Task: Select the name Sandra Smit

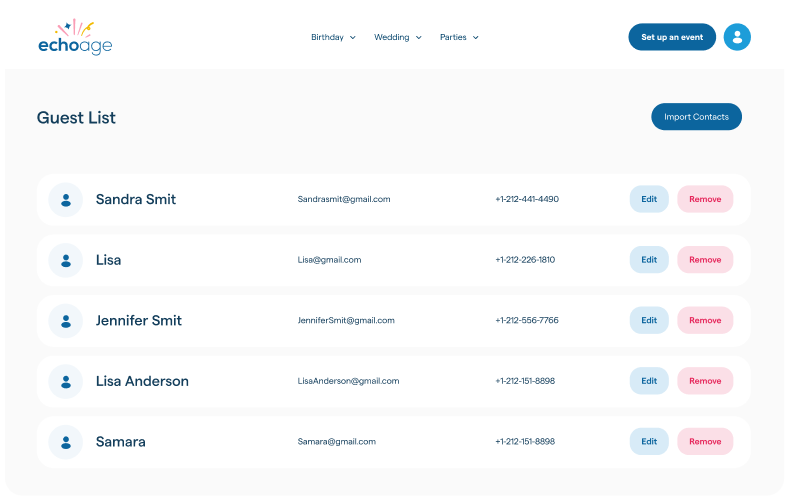Action: tap(136, 199)
